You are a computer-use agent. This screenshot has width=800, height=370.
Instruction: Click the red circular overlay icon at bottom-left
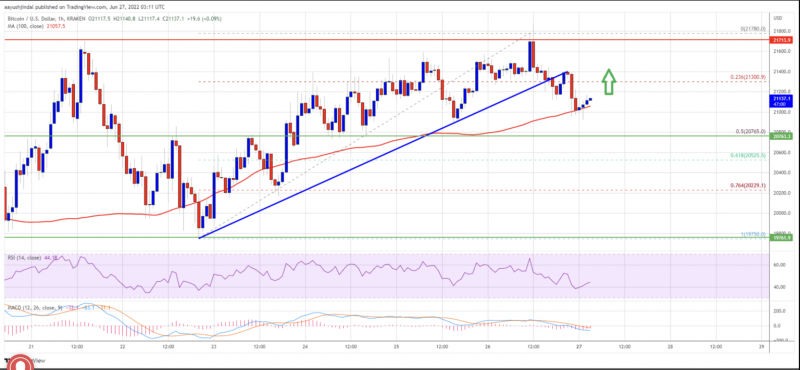[x=21, y=362]
